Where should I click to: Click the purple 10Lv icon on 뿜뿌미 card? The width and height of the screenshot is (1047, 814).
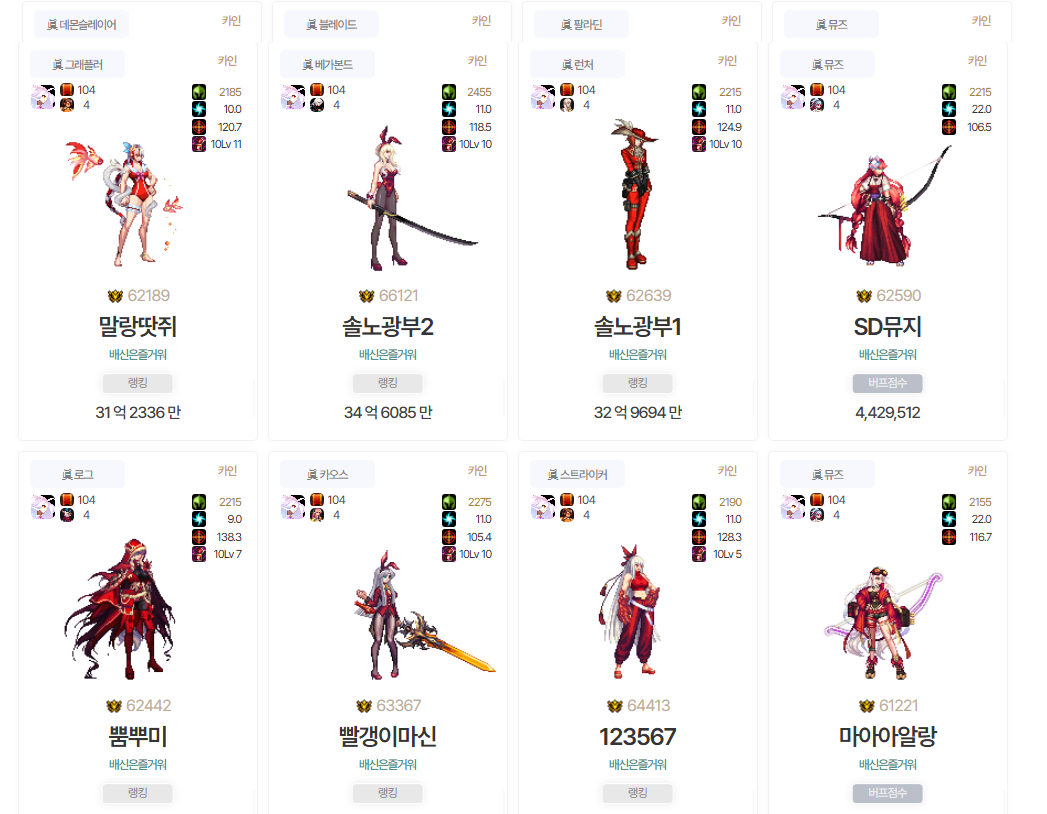[x=199, y=554]
